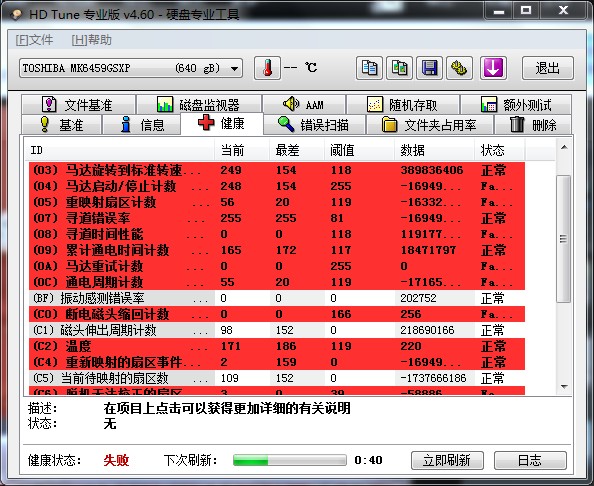The image size is (594, 486).
Task: Select row (04) 马达启动/停止计数
Action: pos(277,186)
